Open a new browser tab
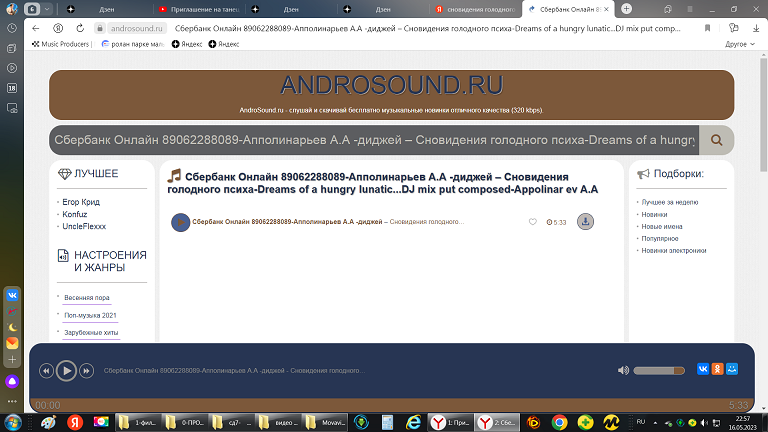This screenshot has width=768, height=432. (x=626, y=9)
